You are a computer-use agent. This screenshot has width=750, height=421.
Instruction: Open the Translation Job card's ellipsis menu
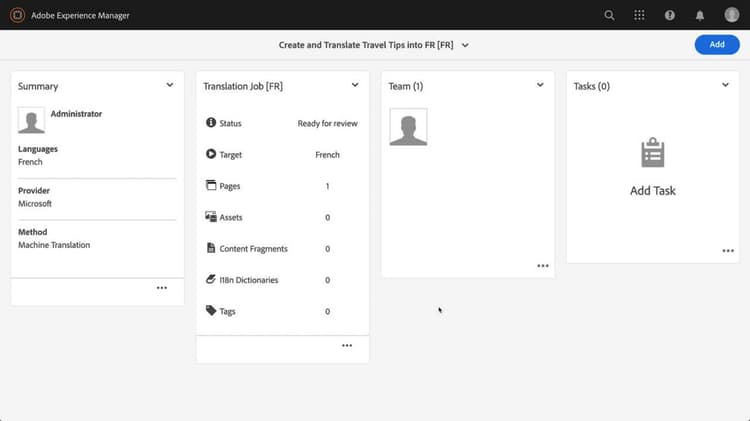pyautogui.click(x=347, y=345)
